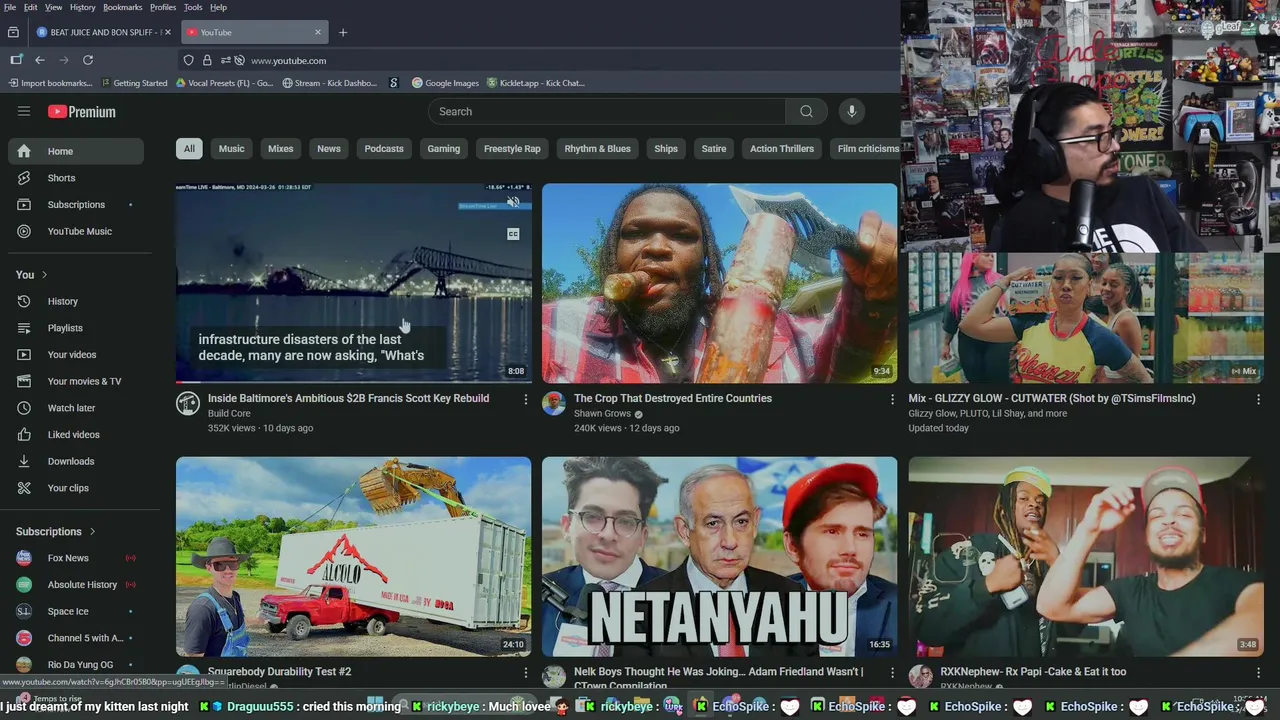Expand the You section chevron
Viewport: 1280px width, 720px height.
point(44,275)
